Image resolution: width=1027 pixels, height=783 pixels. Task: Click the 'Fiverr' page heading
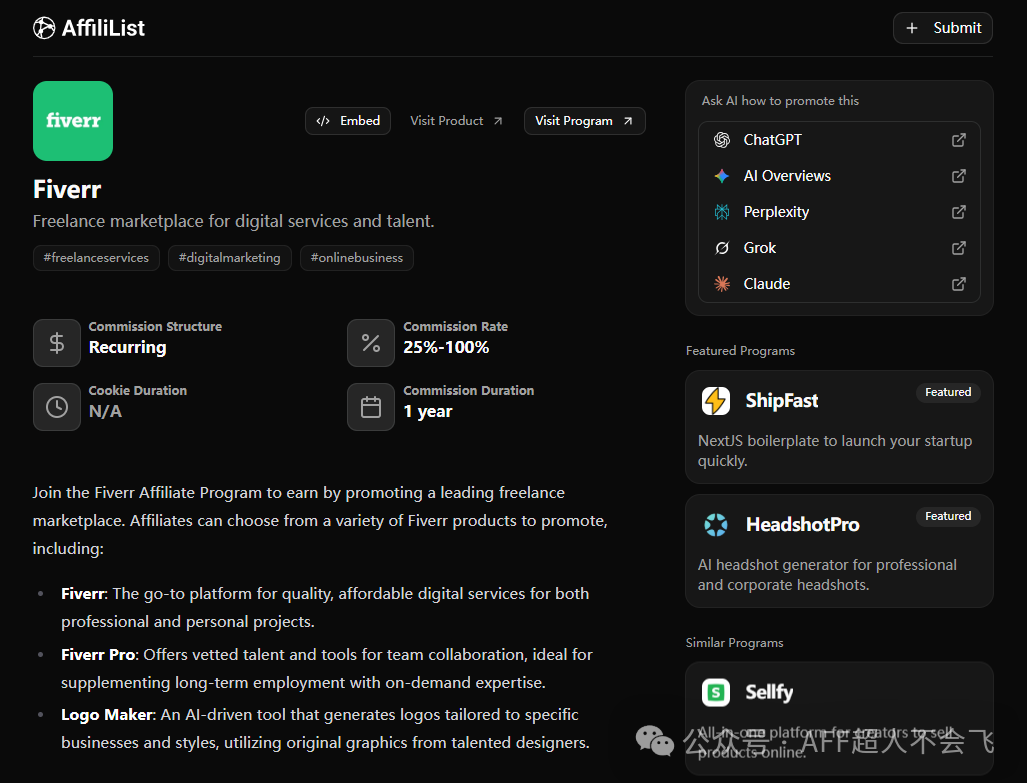(x=67, y=189)
